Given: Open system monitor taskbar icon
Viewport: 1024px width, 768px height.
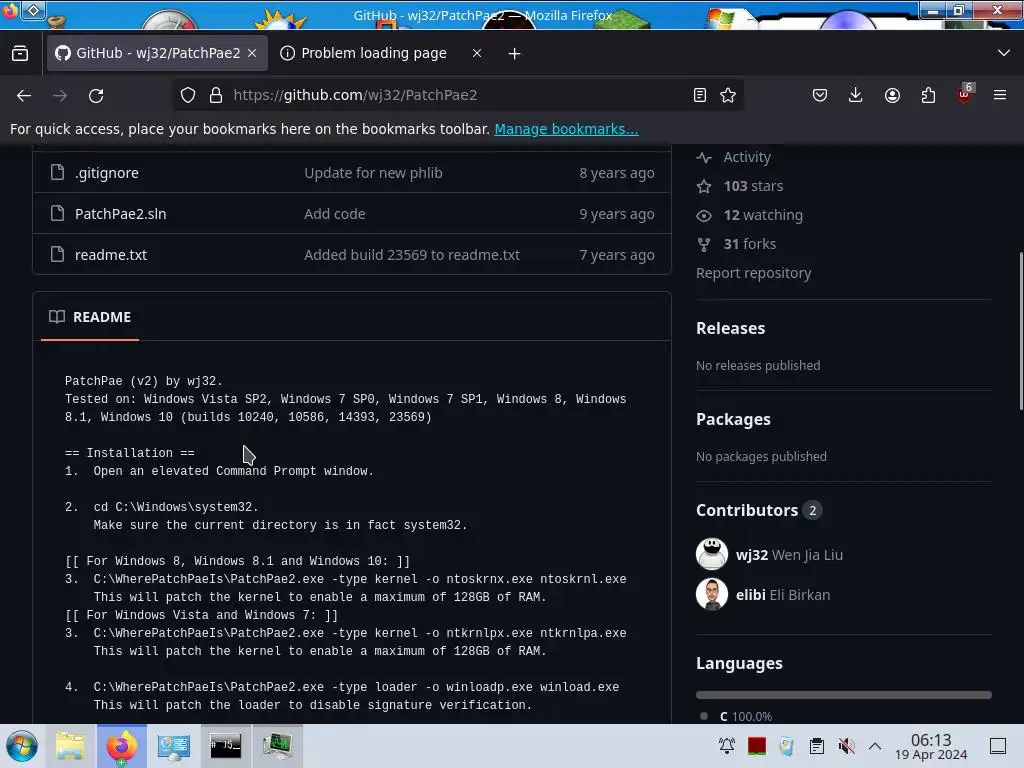Looking at the screenshot, I should coord(277,746).
